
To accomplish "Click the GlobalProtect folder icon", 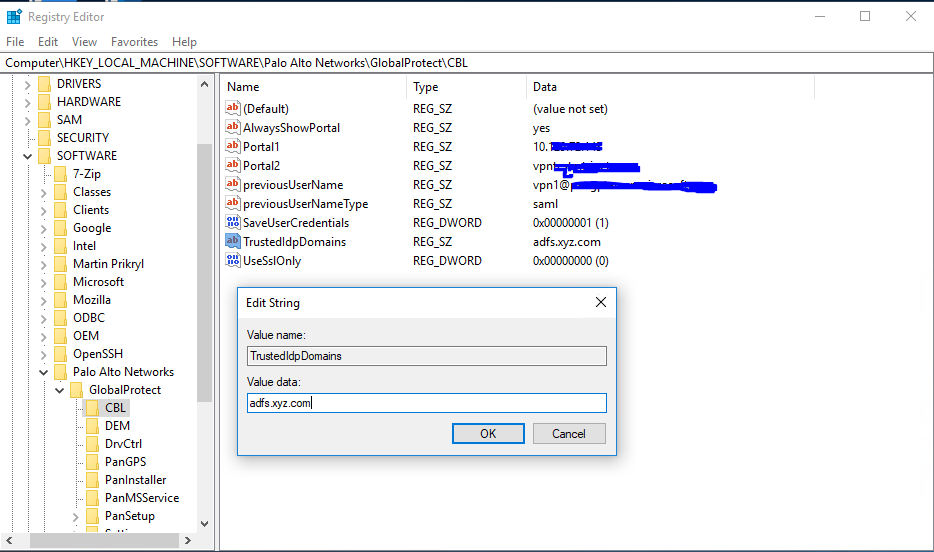I will click(76, 390).
